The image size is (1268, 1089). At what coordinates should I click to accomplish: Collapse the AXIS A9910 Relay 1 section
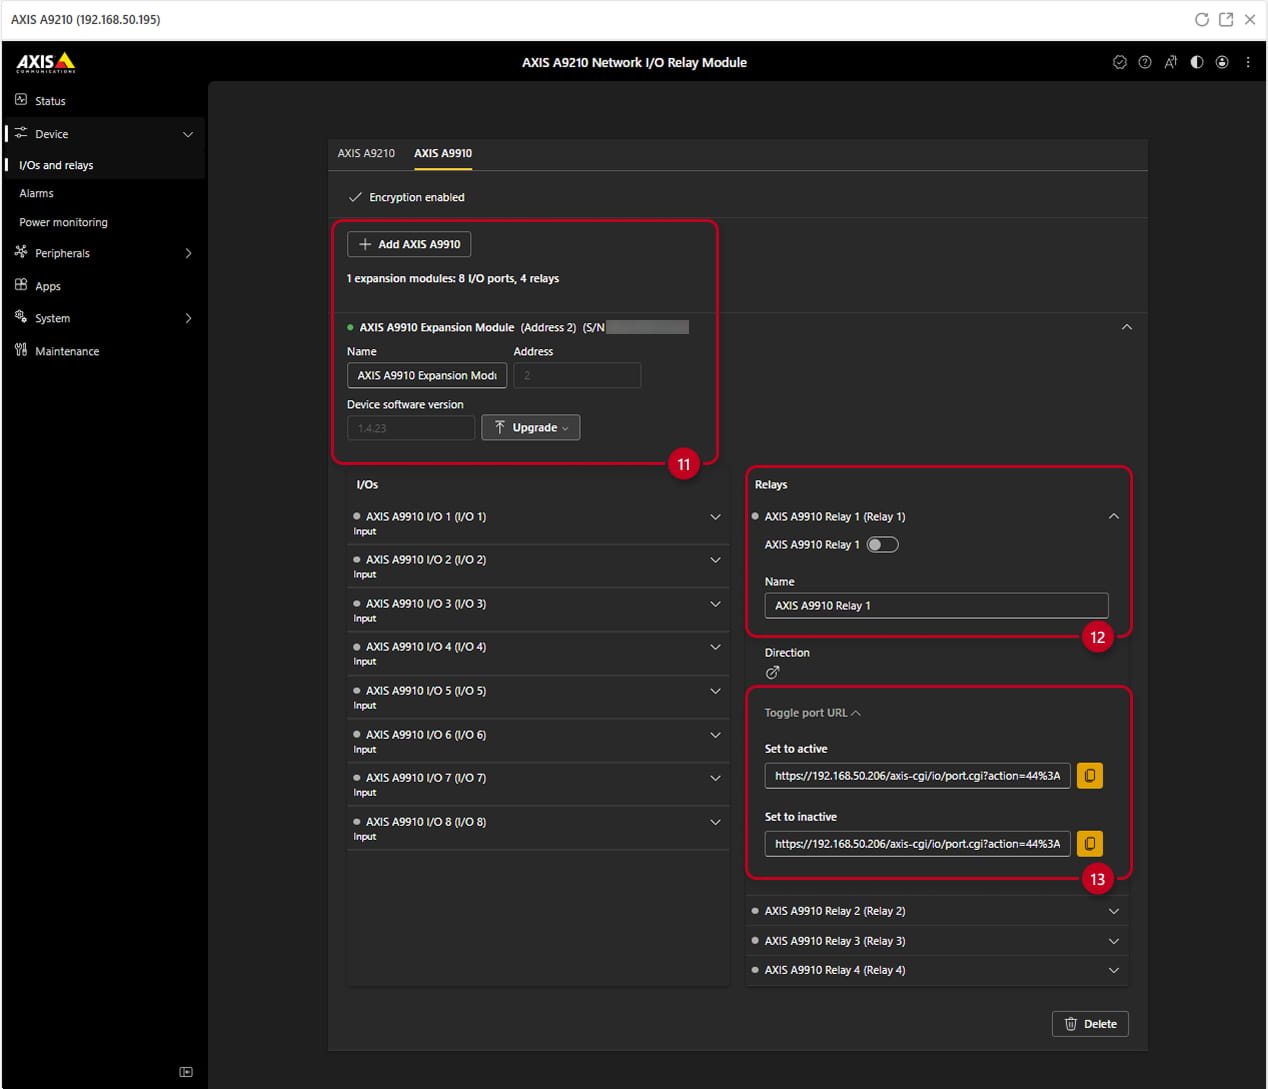1114,516
